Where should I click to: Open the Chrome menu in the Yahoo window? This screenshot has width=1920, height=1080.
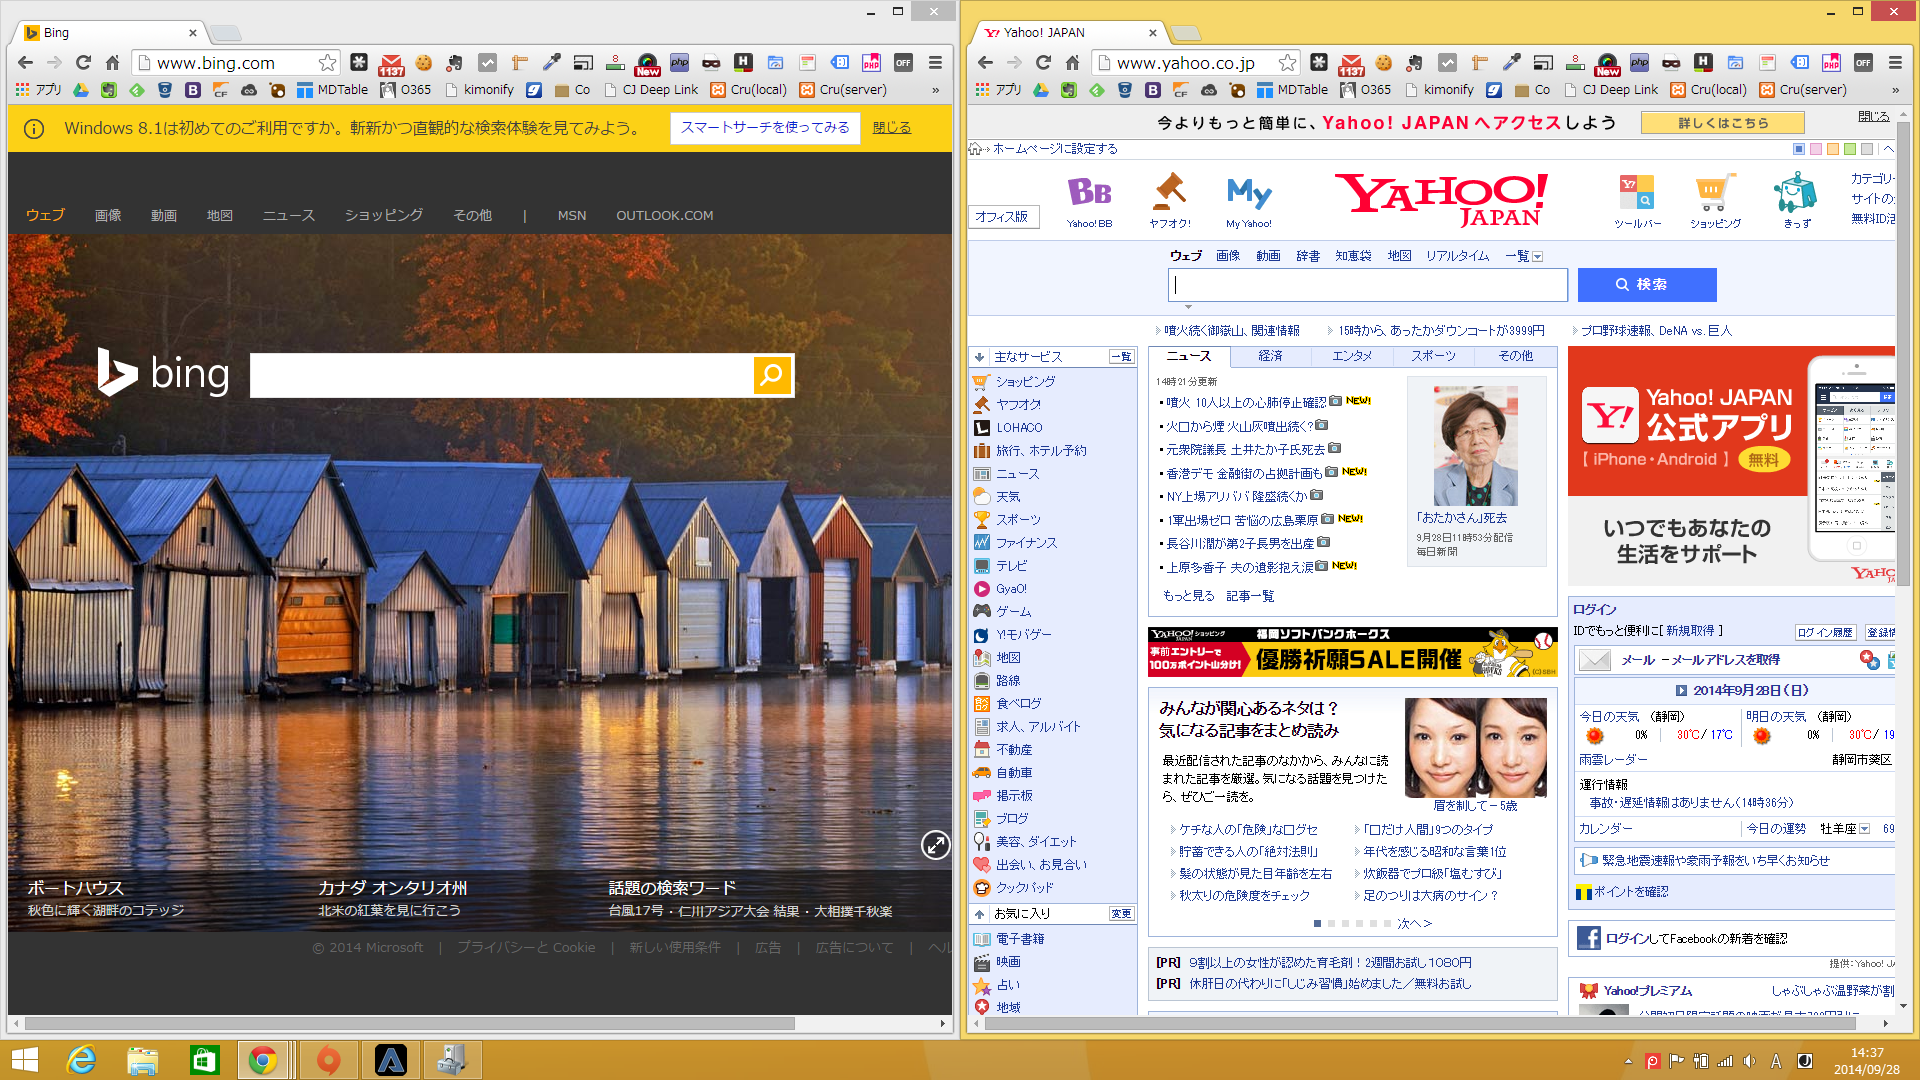1895,63
